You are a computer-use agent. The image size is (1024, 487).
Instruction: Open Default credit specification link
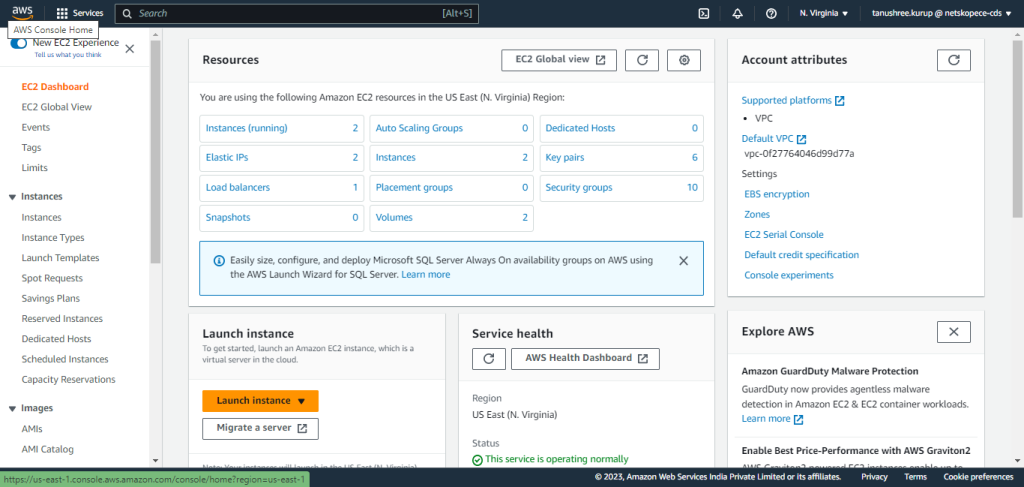tap(802, 255)
